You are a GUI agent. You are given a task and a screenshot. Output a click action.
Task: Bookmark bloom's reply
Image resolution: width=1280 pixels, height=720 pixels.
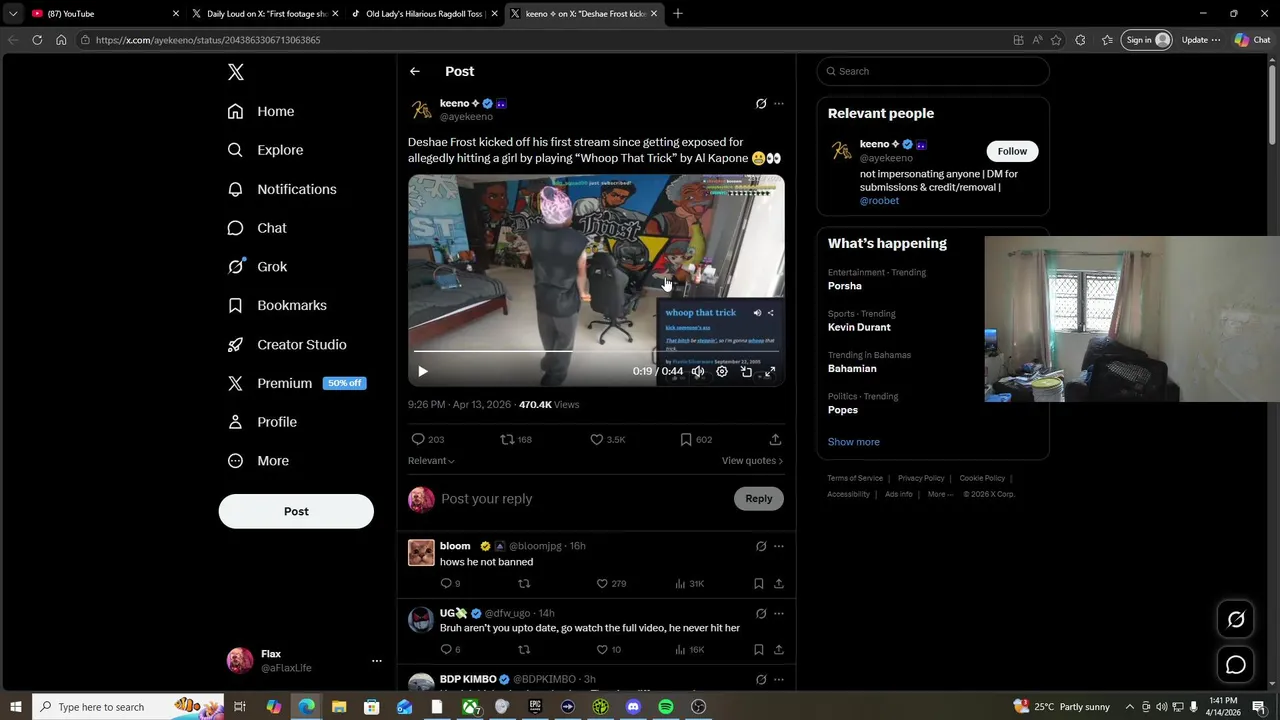pyautogui.click(x=759, y=584)
